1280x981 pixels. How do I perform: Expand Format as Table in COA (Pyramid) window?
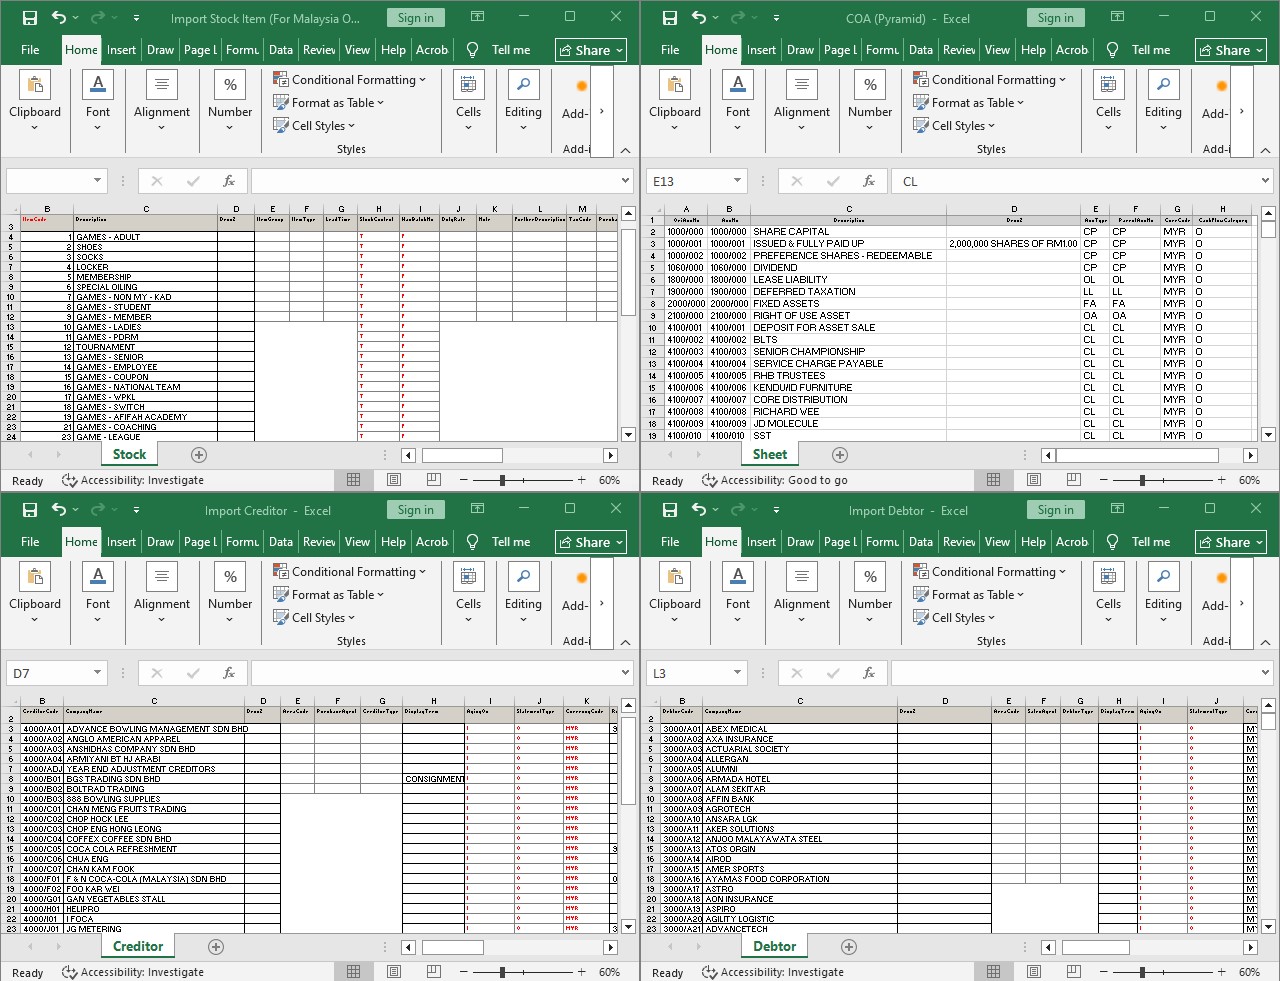pos(968,103)
